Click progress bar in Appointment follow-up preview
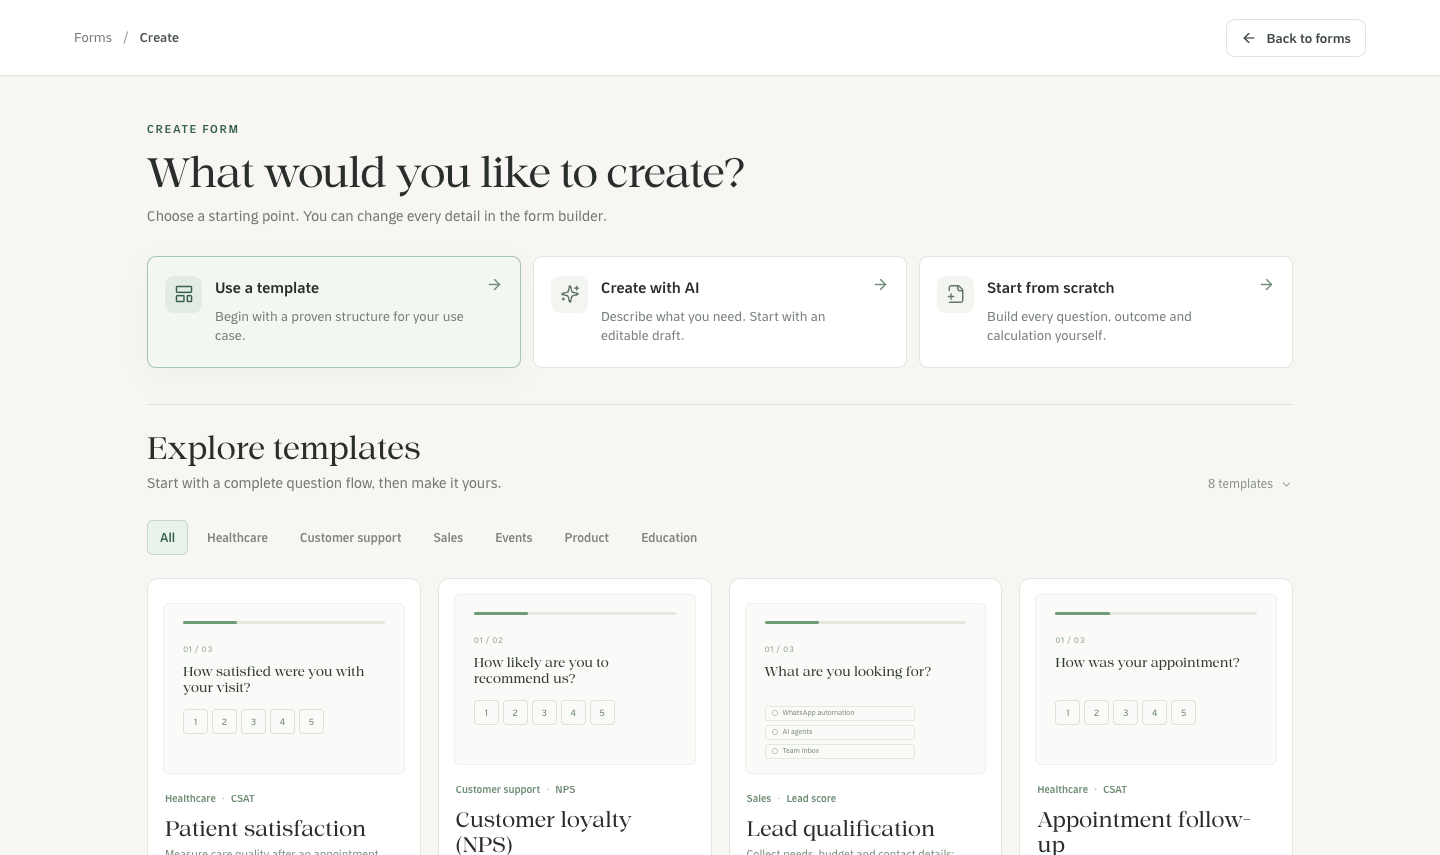The image size is (1440, 855). coord(1156,613)
